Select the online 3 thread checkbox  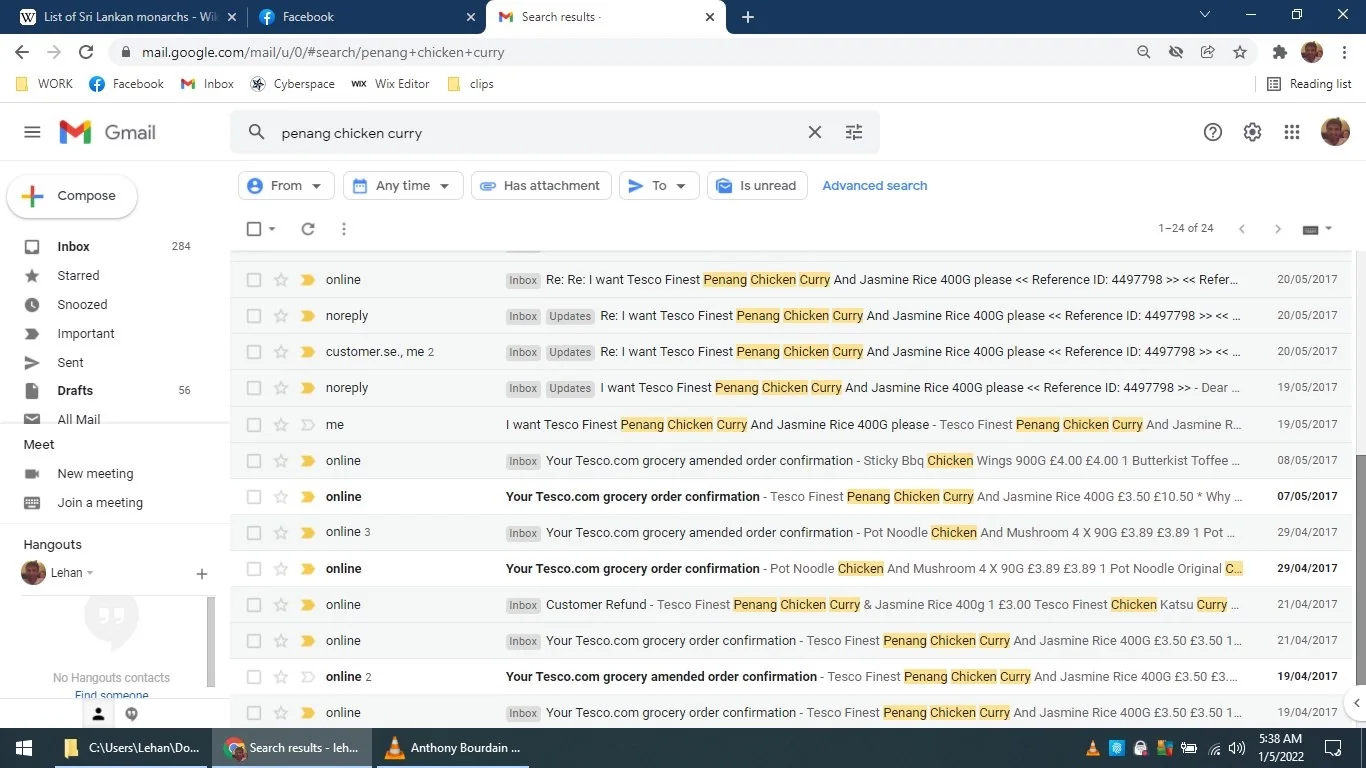(x=254, y=533)
